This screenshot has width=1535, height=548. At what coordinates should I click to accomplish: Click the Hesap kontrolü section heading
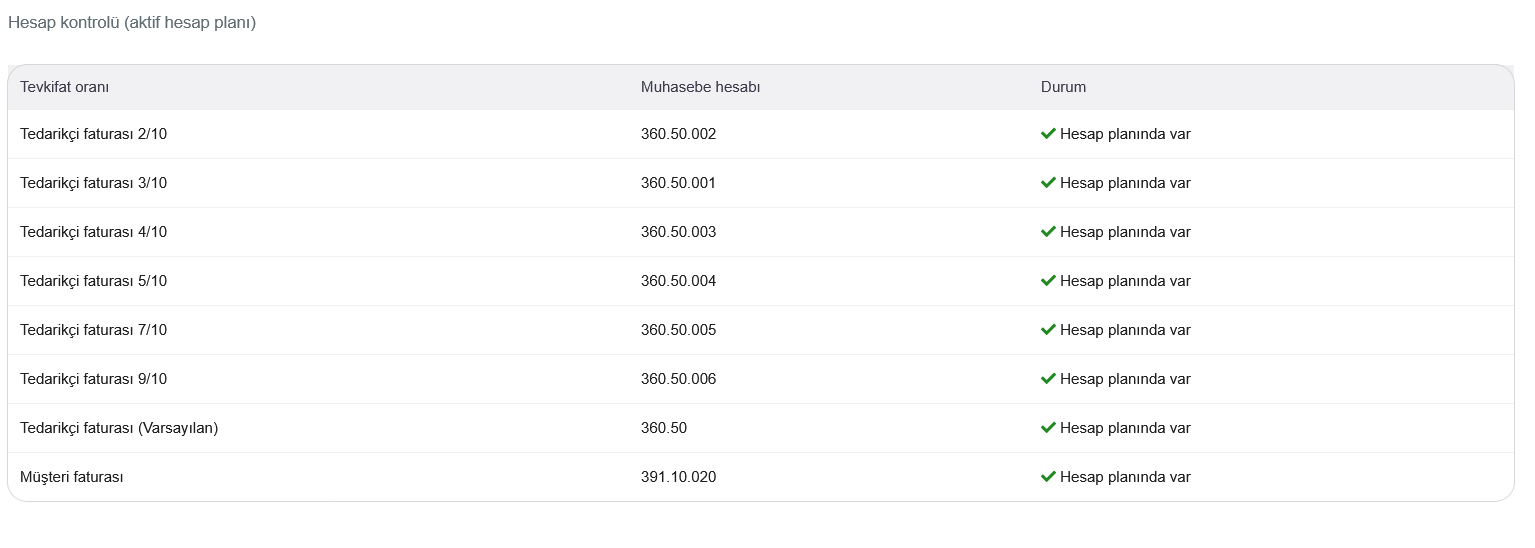(132, 22)
